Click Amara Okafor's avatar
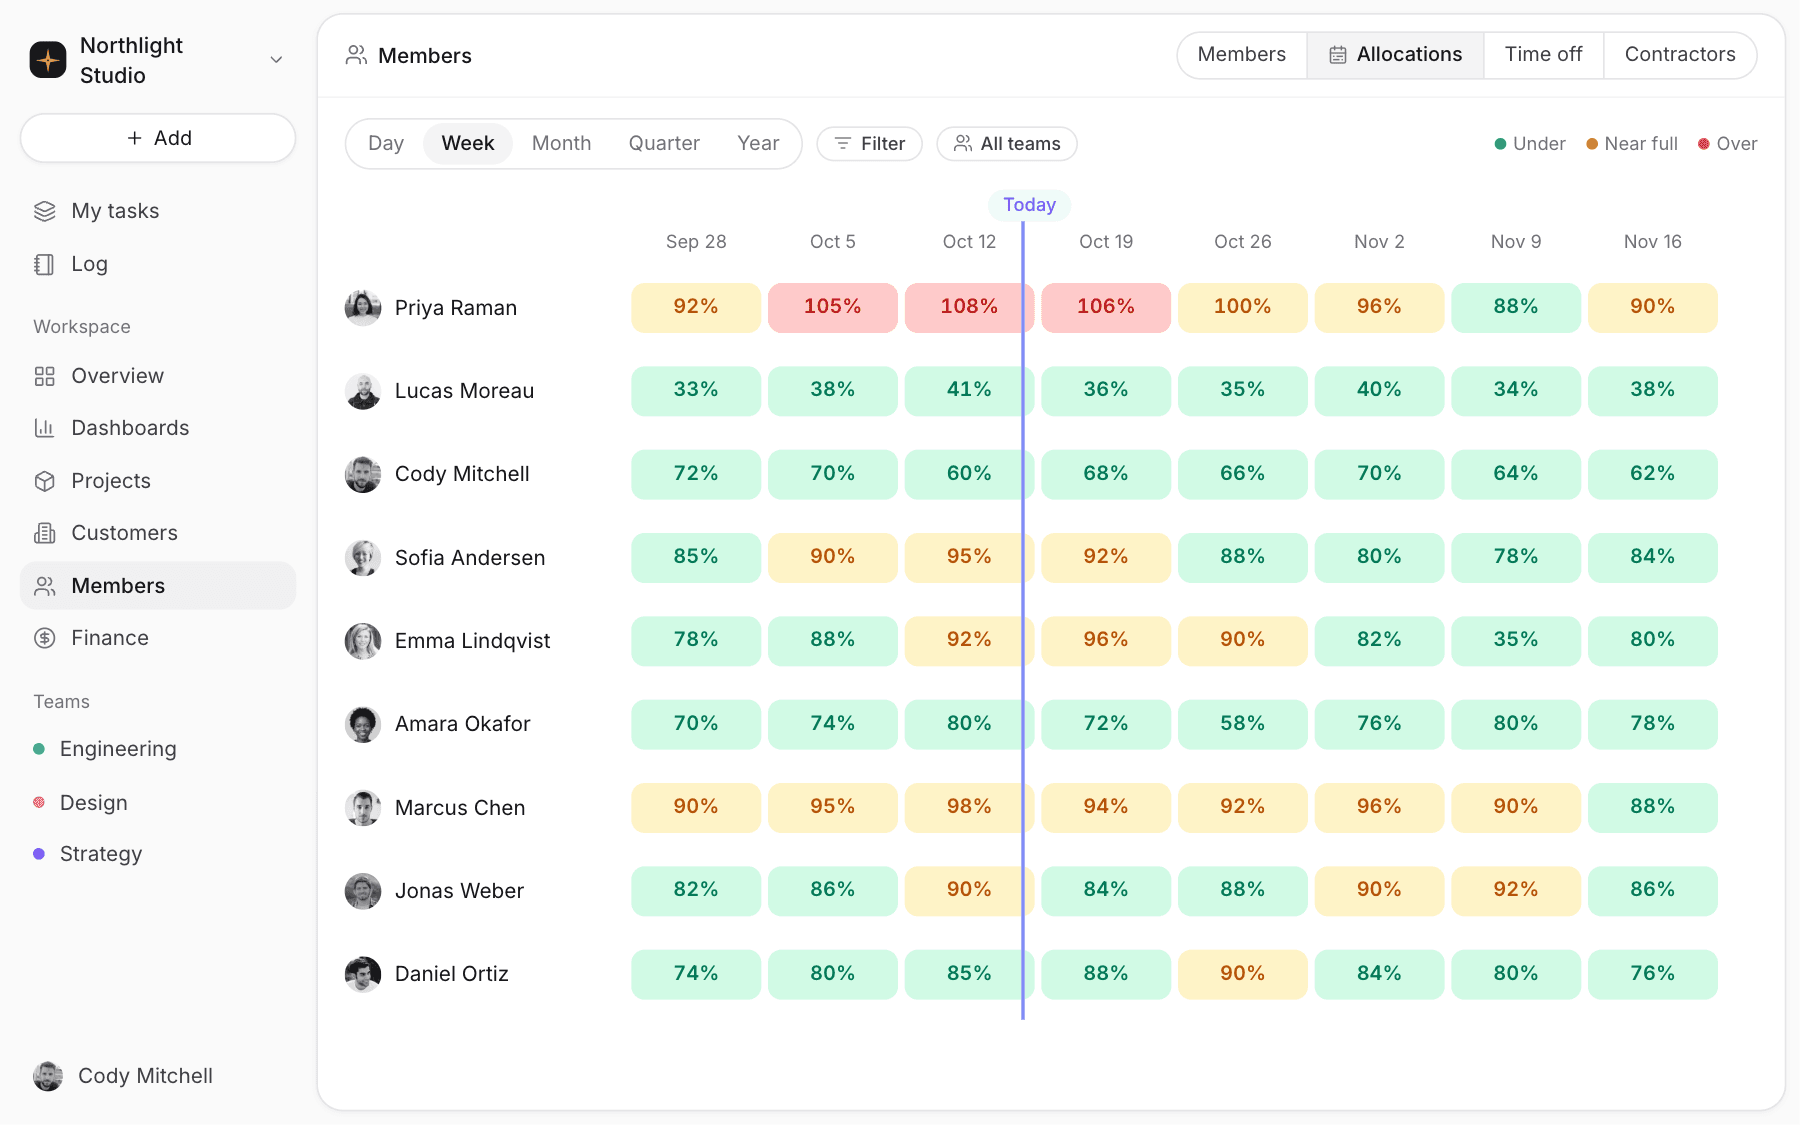This screenshot has width=1800, height=1125. coord(363,724)
